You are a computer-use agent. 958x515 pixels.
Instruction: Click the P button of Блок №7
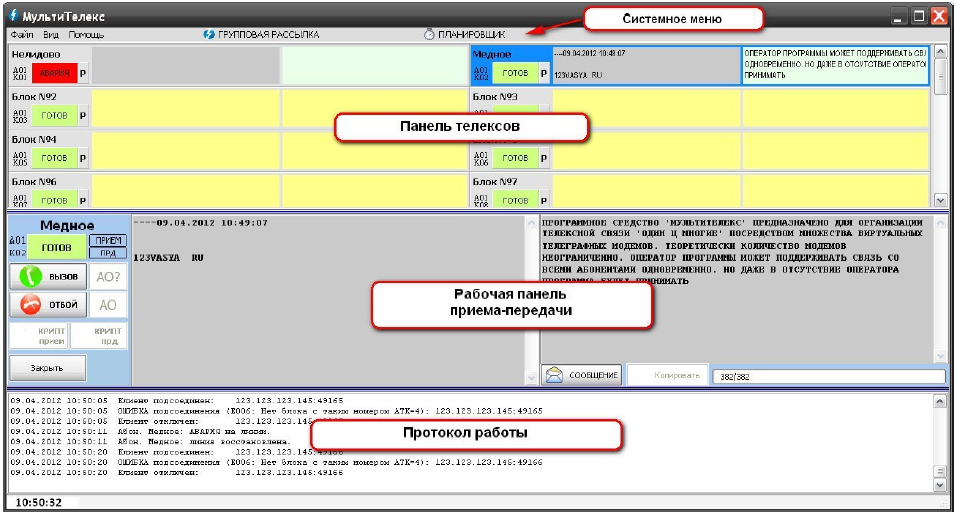coord(544,200)
